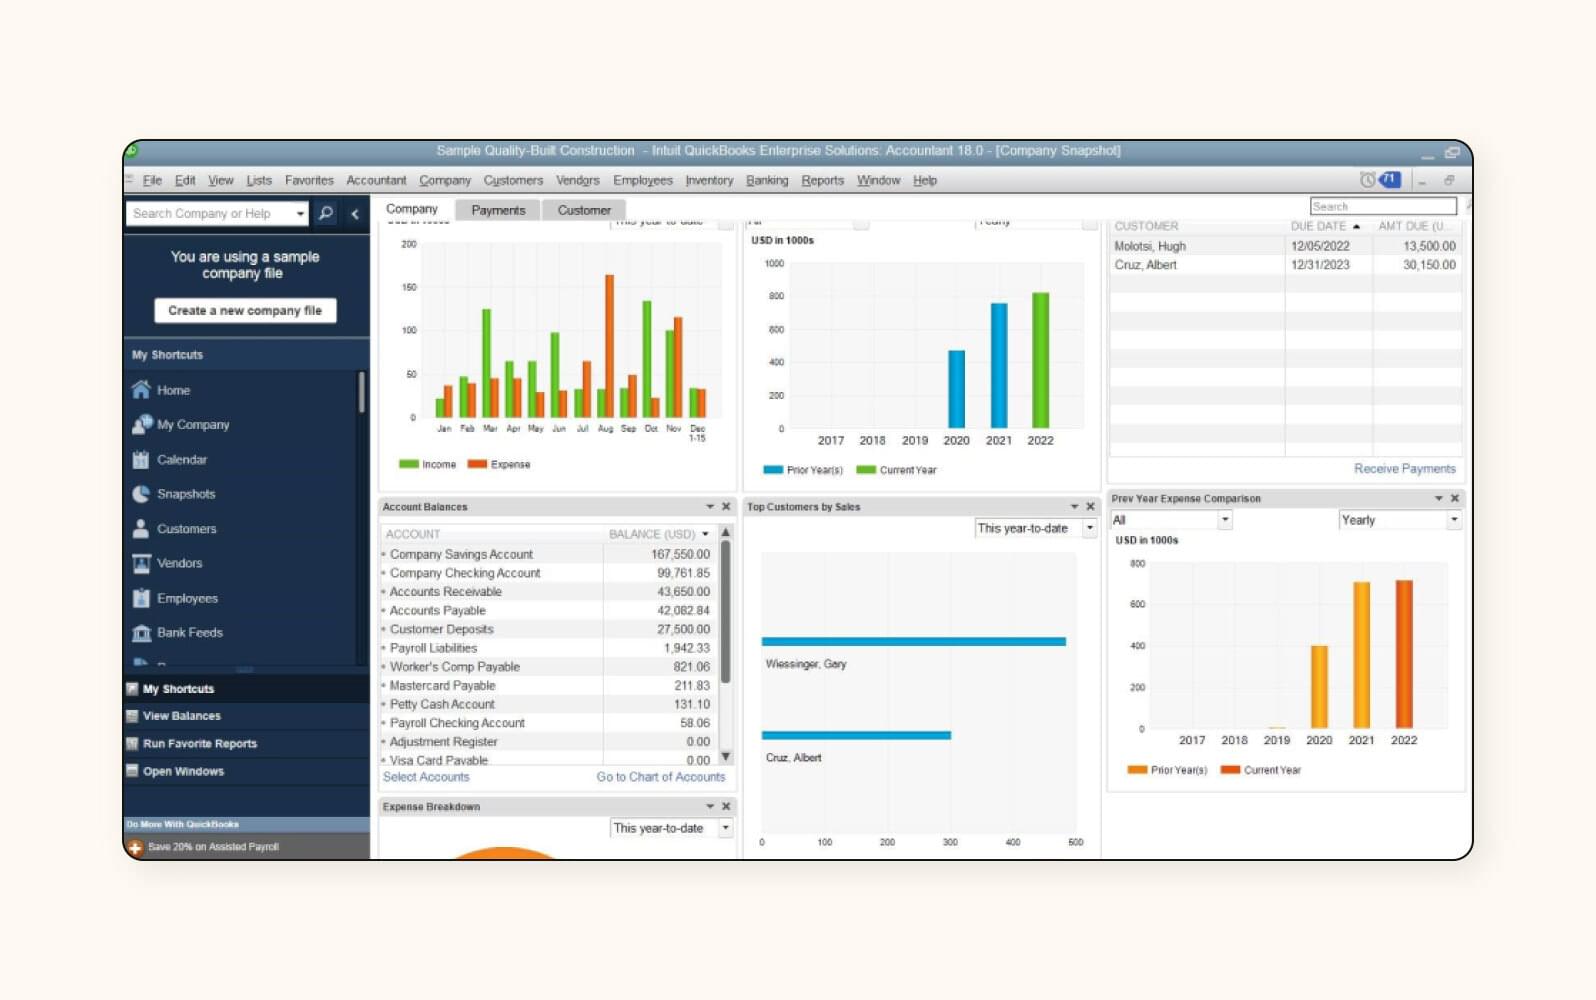Switch to the Payments tab
1596x1000 pixels.
tap(498, 210)
